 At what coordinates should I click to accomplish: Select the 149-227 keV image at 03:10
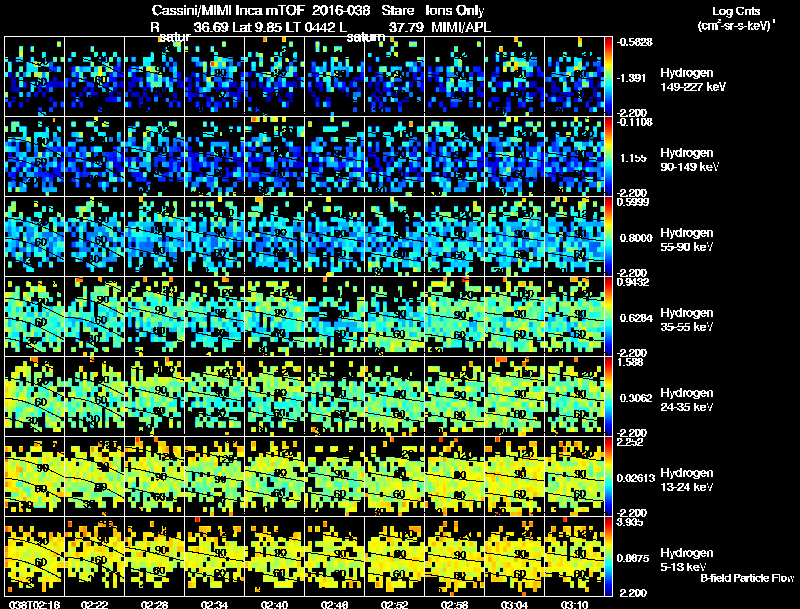click(x=574, y=76)
